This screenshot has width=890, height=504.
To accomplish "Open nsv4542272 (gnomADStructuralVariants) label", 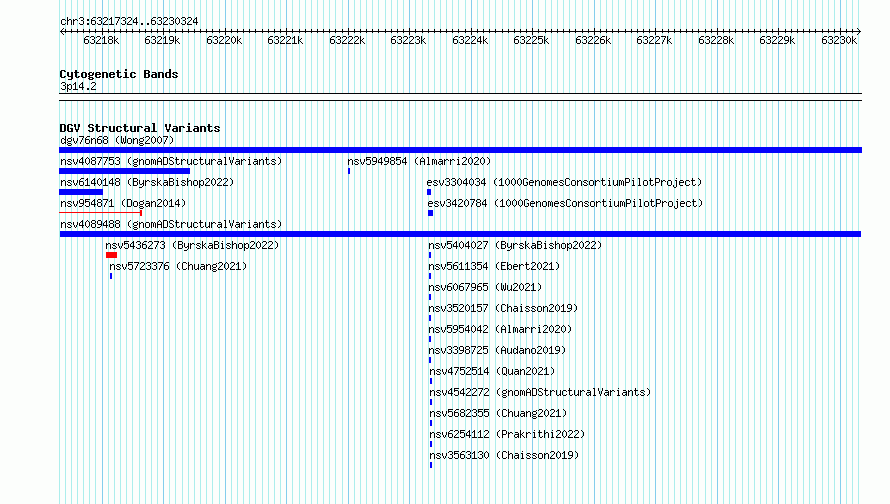I will coord(540,392).
